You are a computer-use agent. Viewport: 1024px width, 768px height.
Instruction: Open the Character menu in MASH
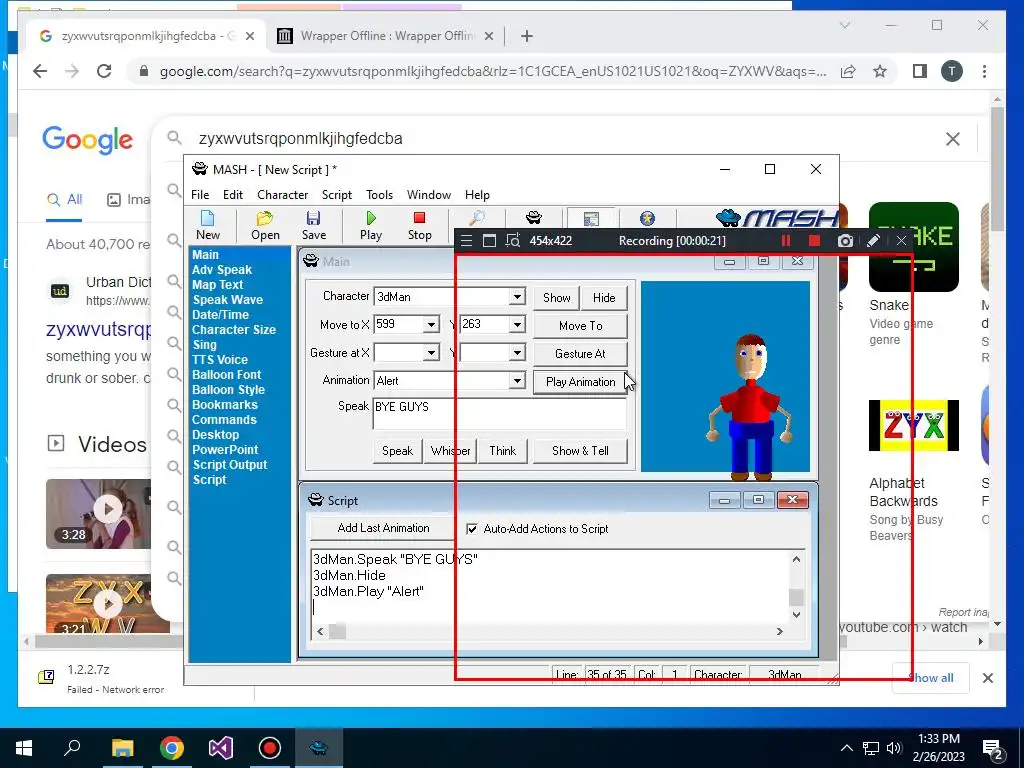click(282, 195)
